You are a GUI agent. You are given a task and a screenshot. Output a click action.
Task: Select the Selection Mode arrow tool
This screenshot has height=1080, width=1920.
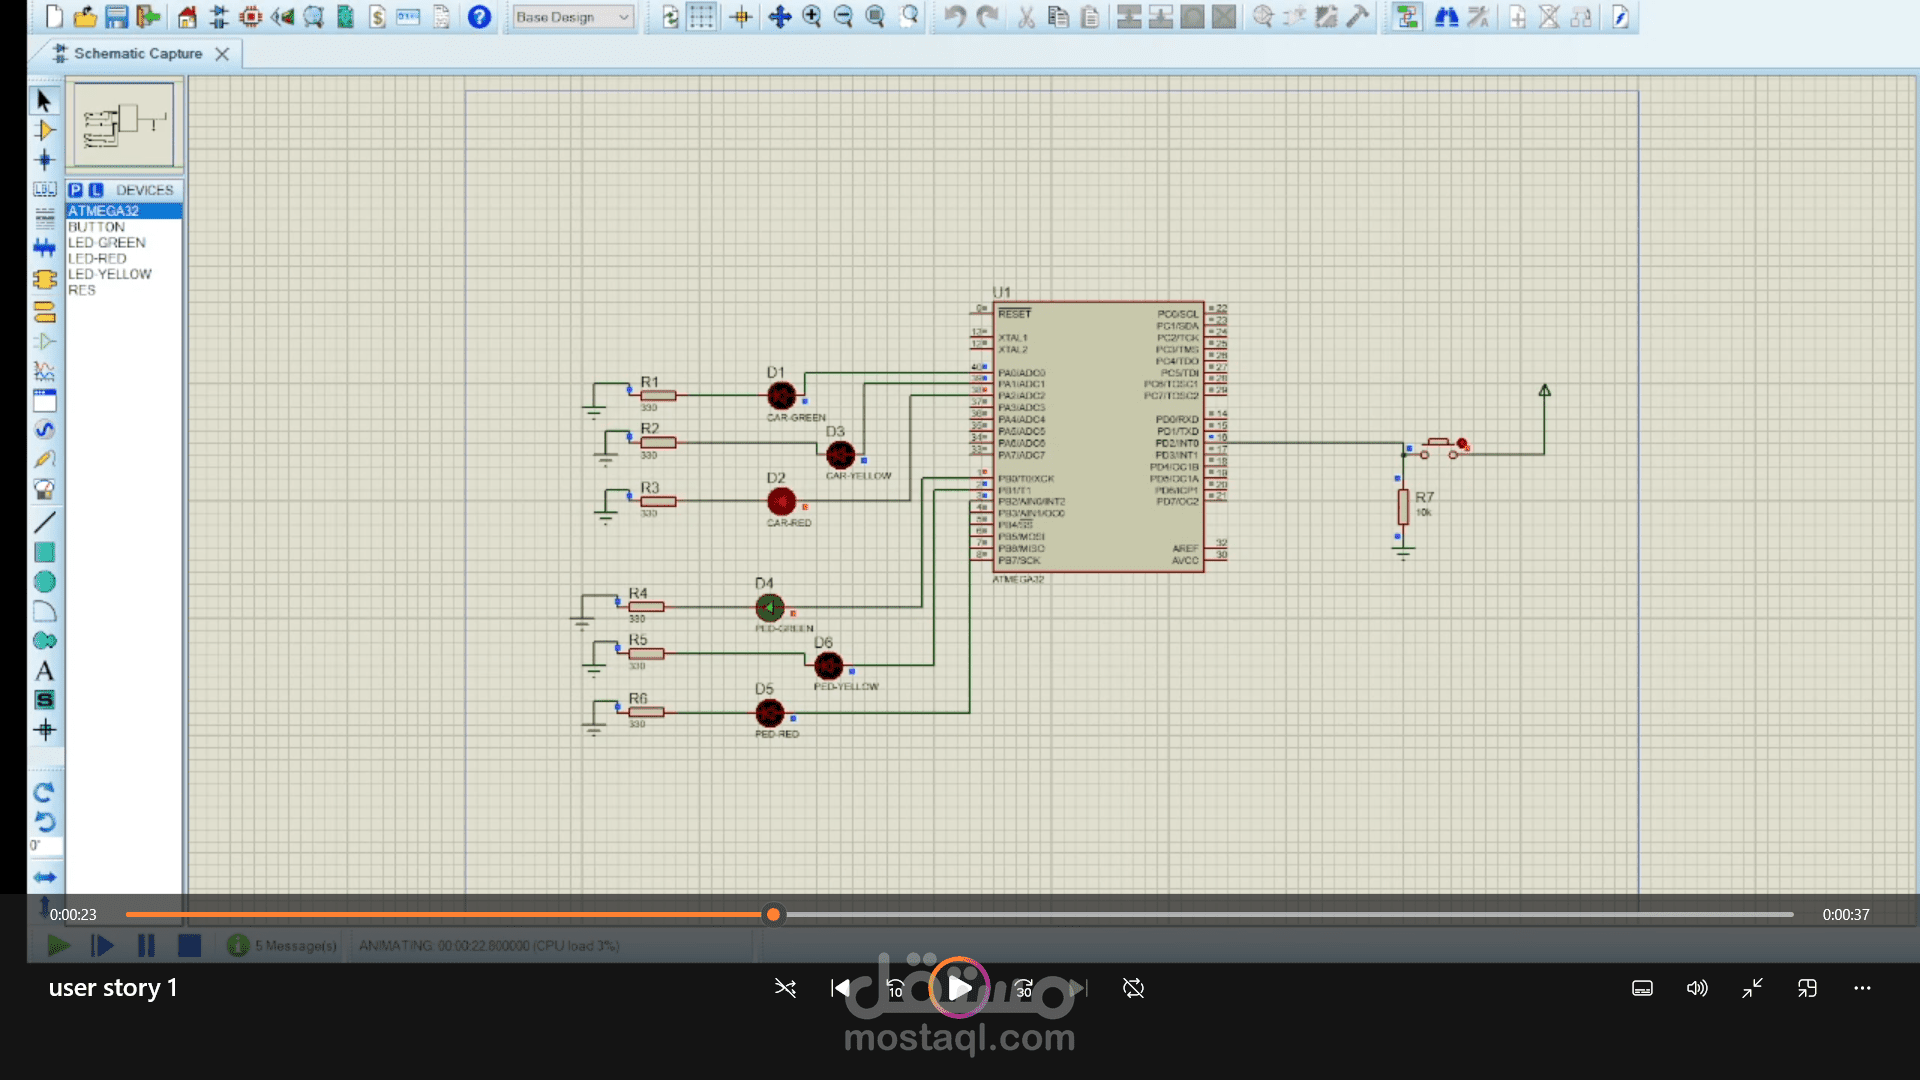44,101
